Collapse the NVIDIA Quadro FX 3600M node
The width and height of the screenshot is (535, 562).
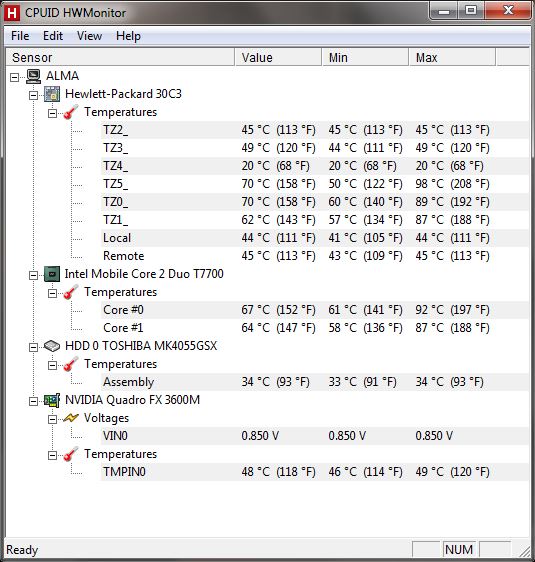click(x=33, y=401)
